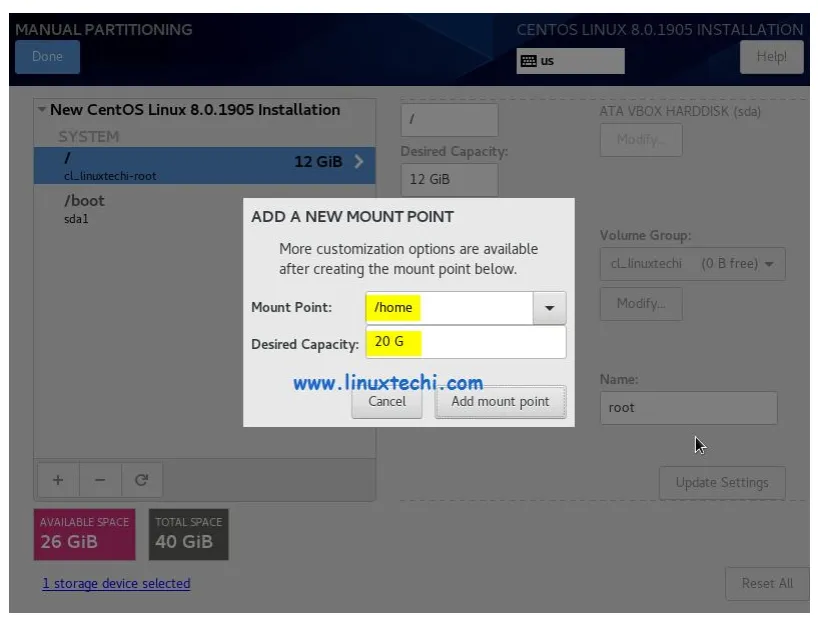
Task: Open the Mount Point dropdown arrow
Action: click(549, 308)
